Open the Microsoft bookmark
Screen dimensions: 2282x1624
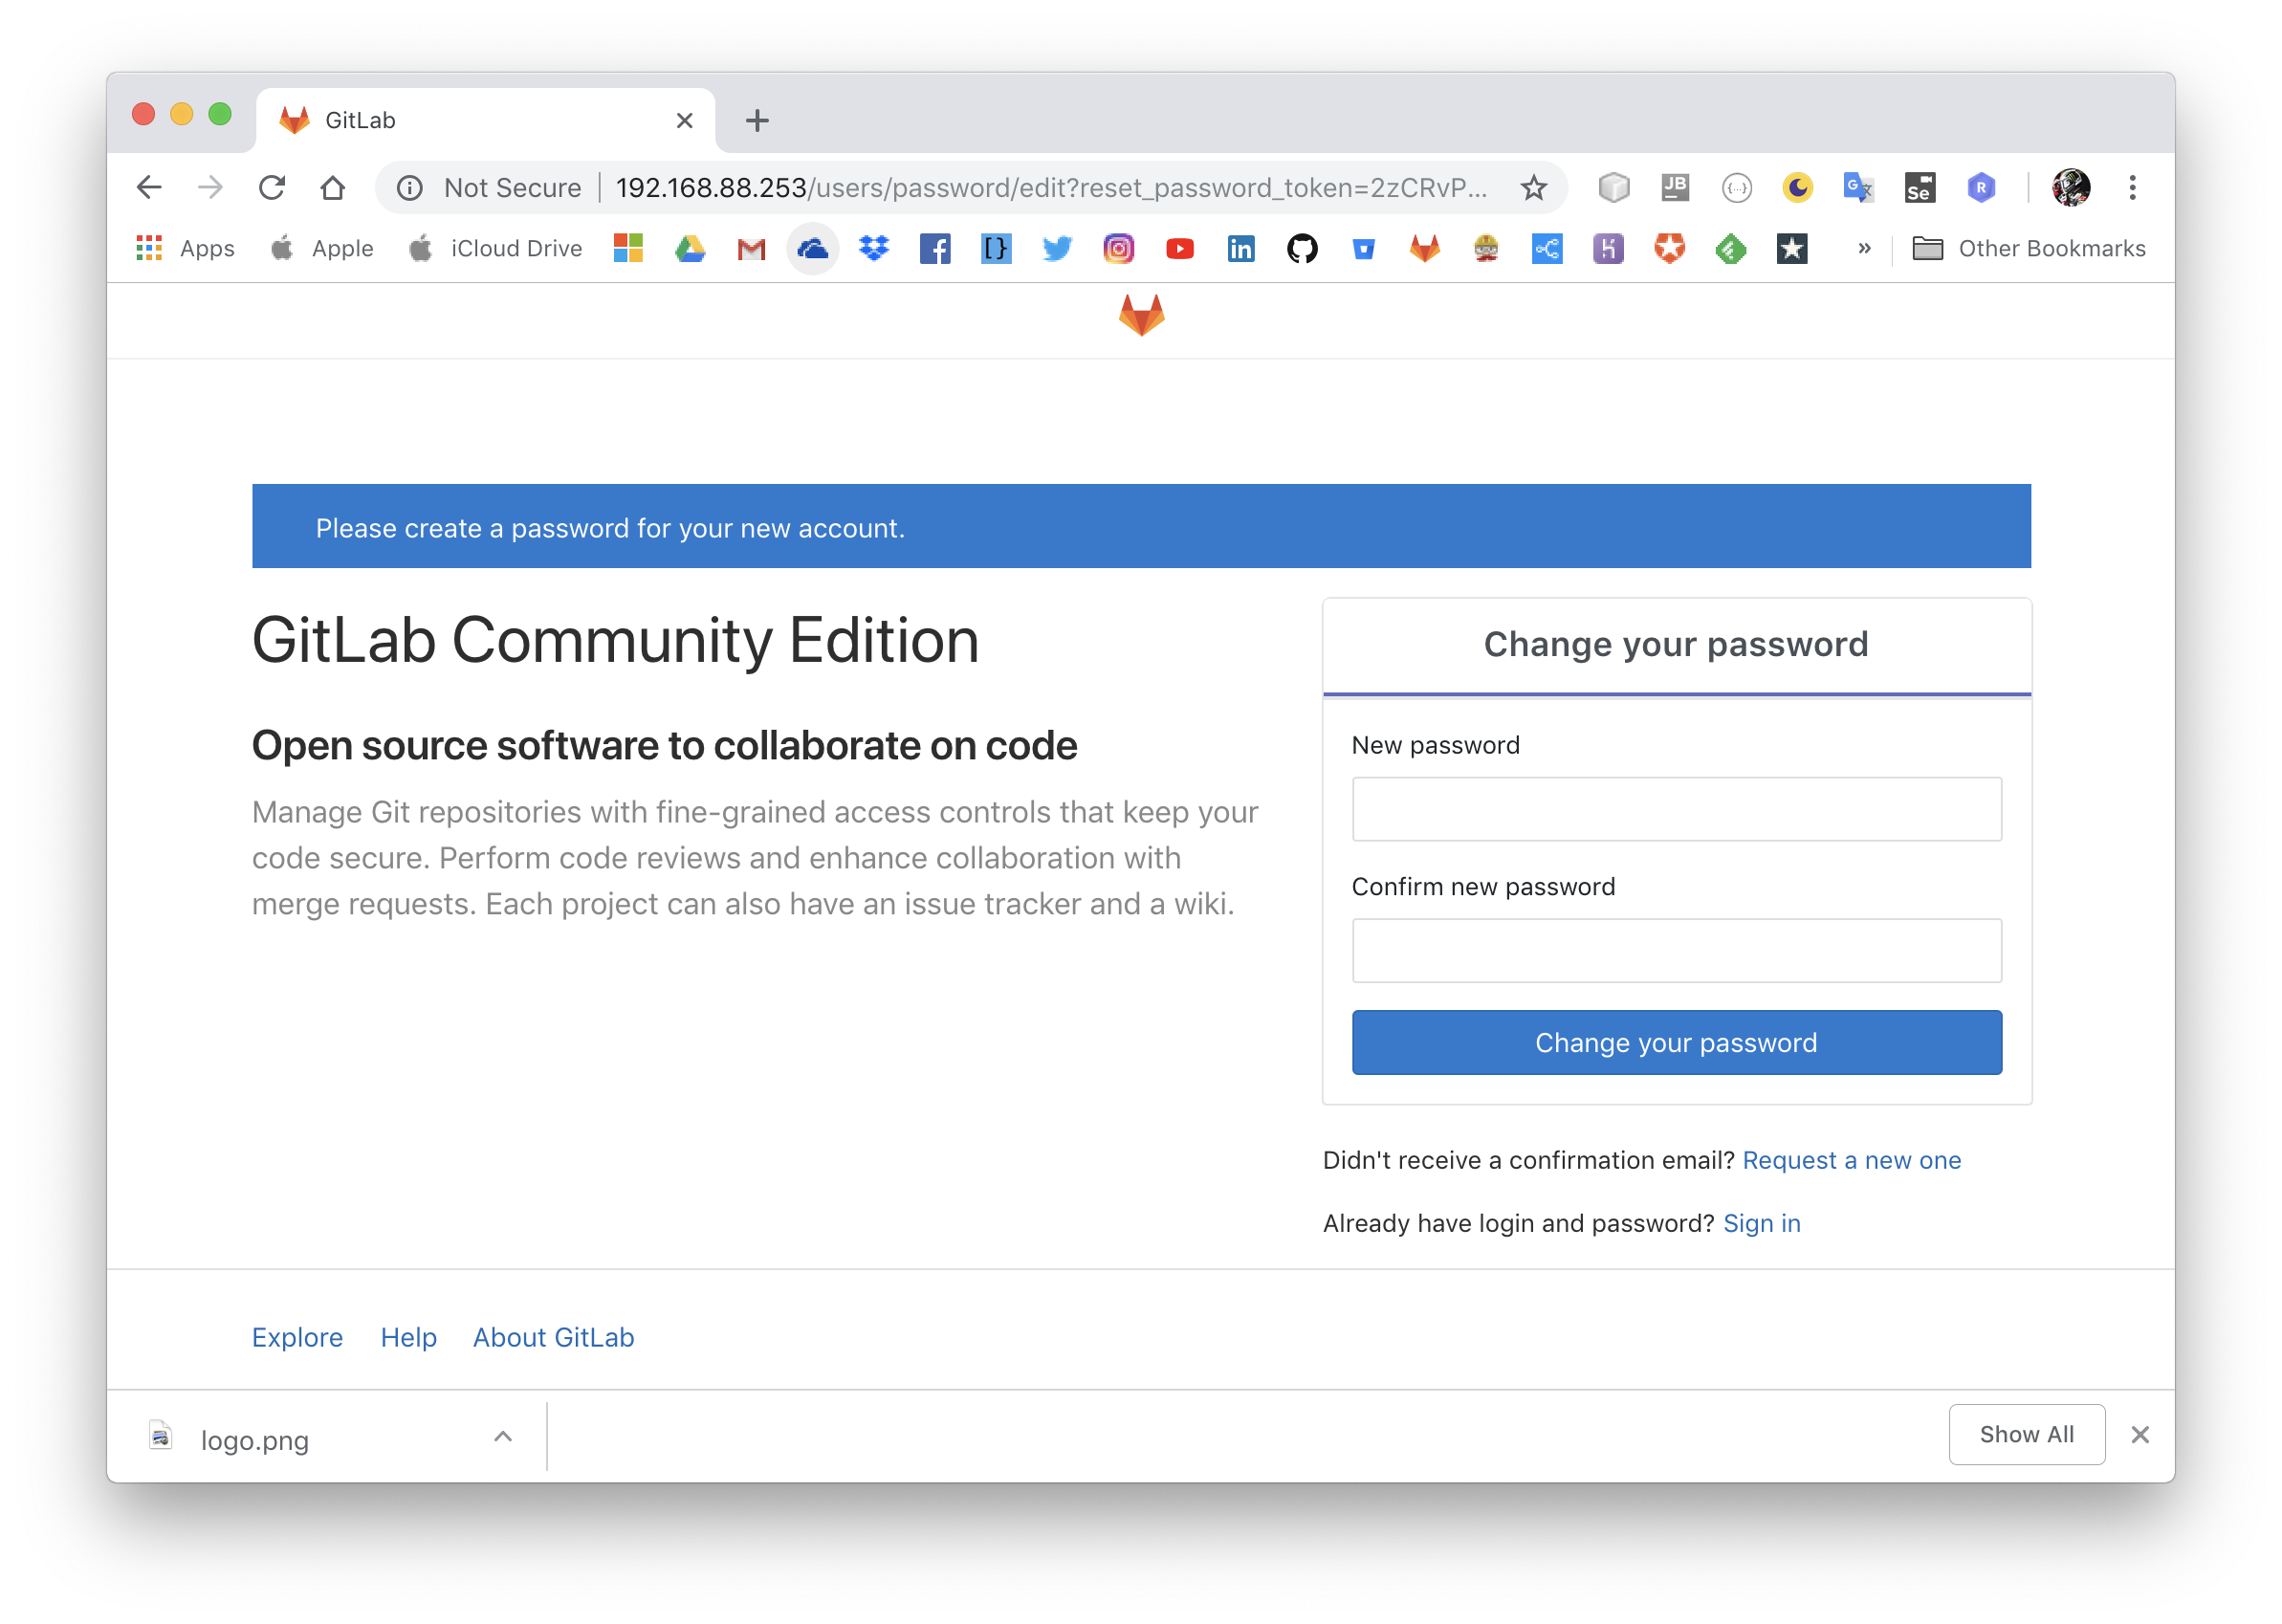point(628,248)
